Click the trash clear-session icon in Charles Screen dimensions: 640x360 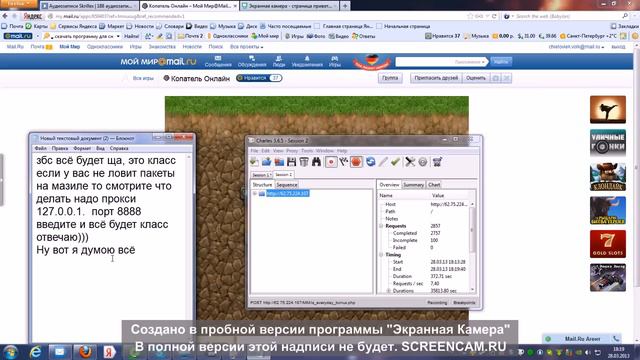click(304, 162)
